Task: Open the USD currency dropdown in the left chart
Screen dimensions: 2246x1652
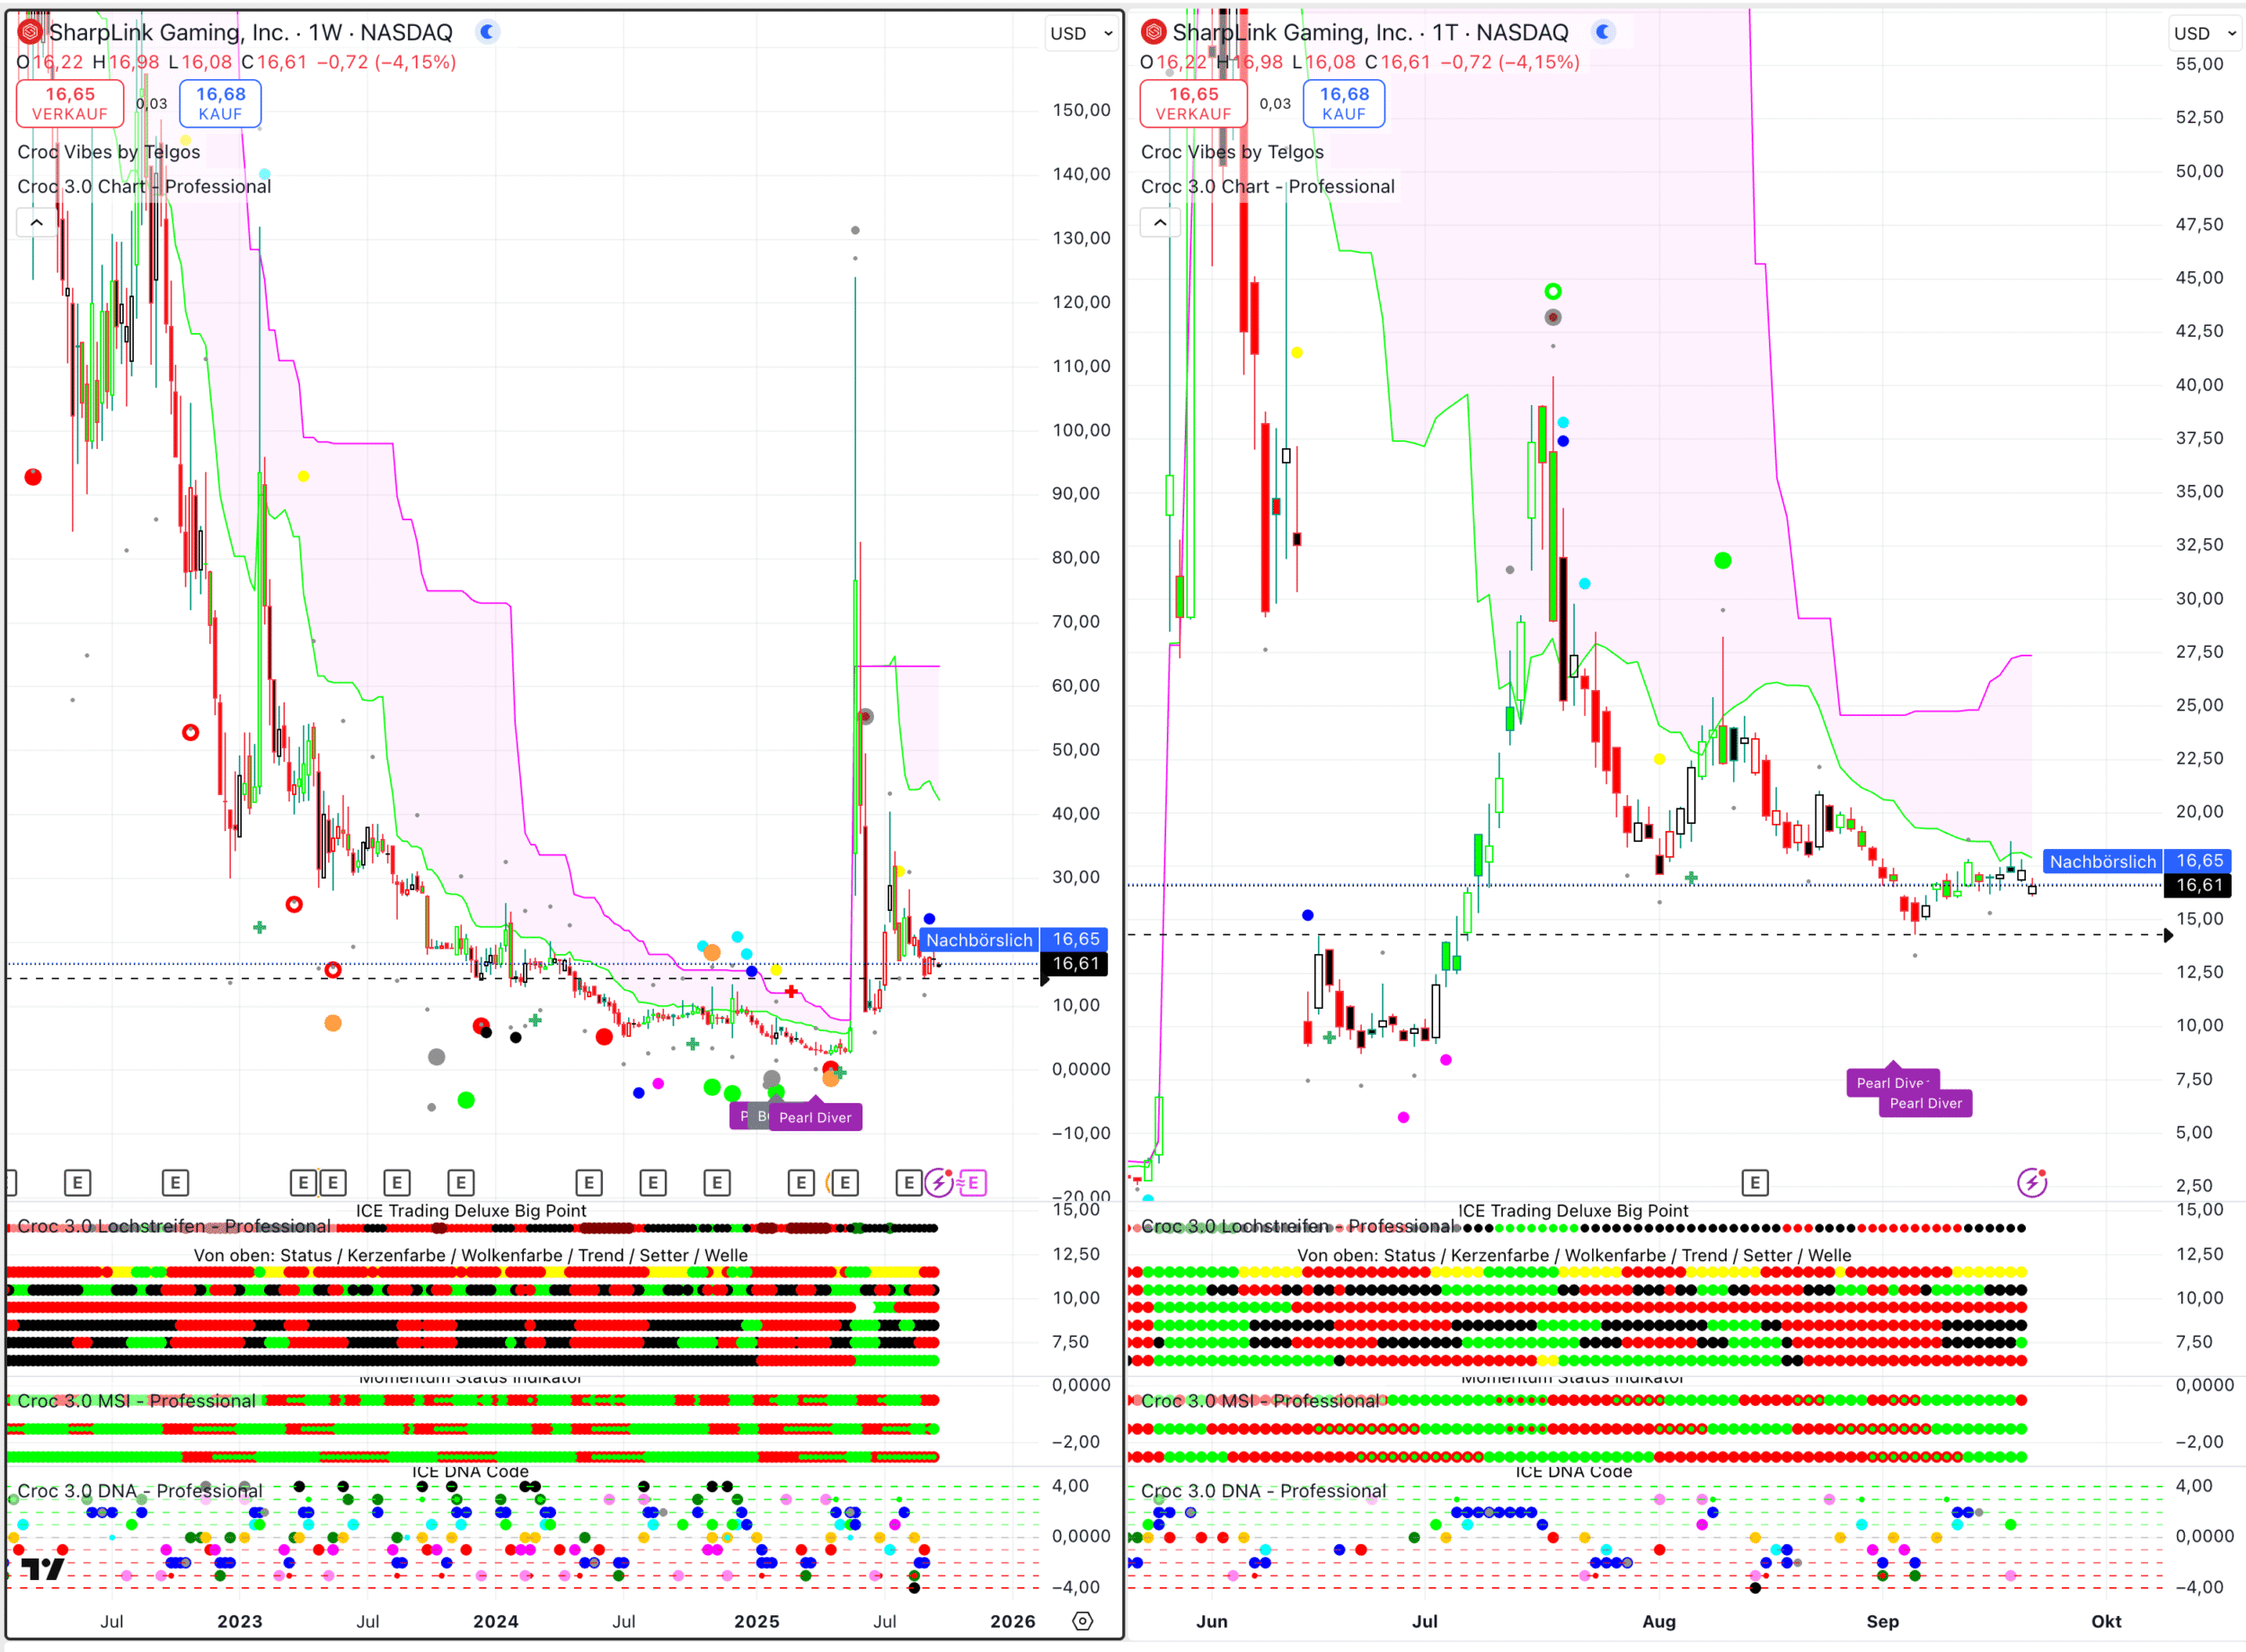Action: [1080, 33]
